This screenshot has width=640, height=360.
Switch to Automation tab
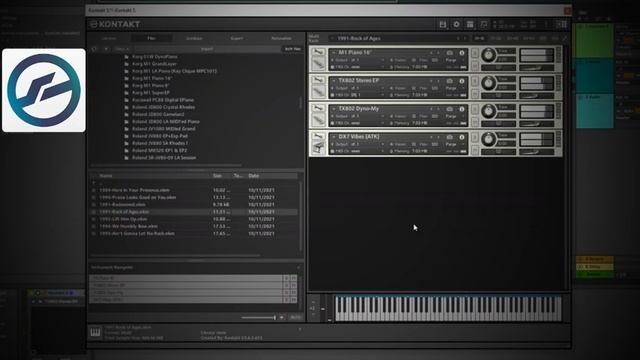pyautogui.click(x=281, y=38)
